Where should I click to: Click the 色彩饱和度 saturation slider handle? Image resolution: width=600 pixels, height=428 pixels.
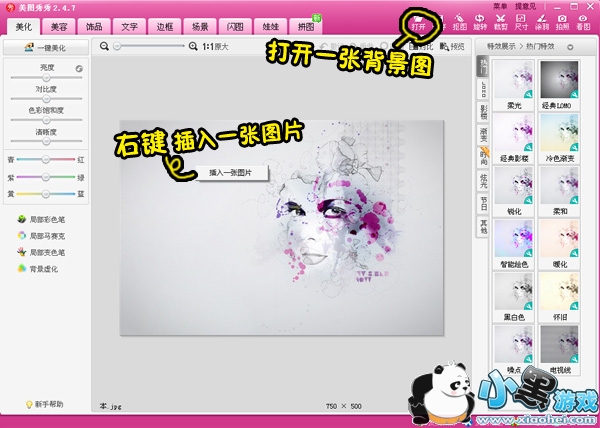coord(46,120)
